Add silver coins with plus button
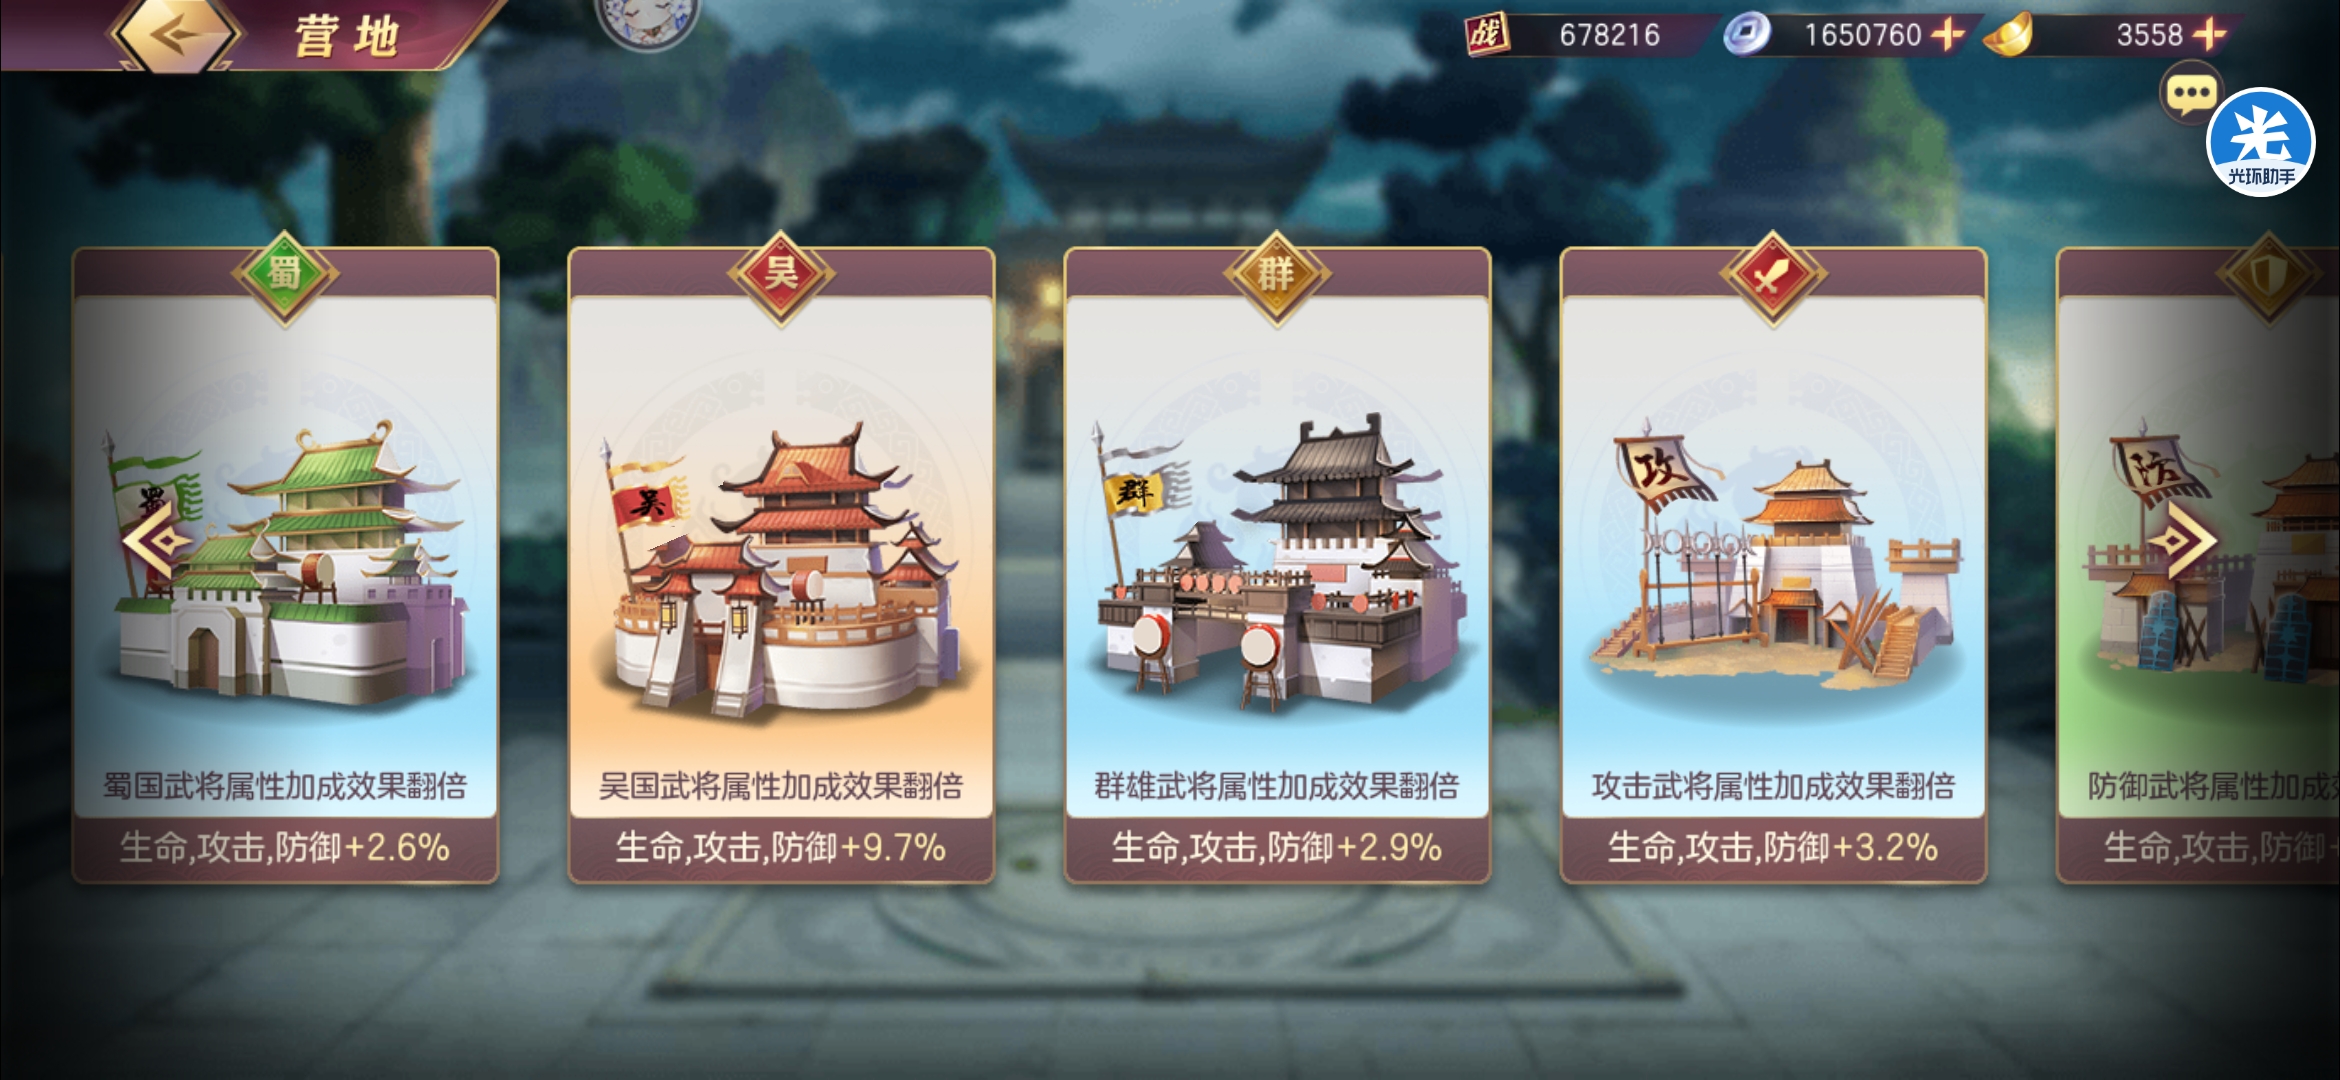This screenshot has width=2340, height=1080. (1947, 35)
